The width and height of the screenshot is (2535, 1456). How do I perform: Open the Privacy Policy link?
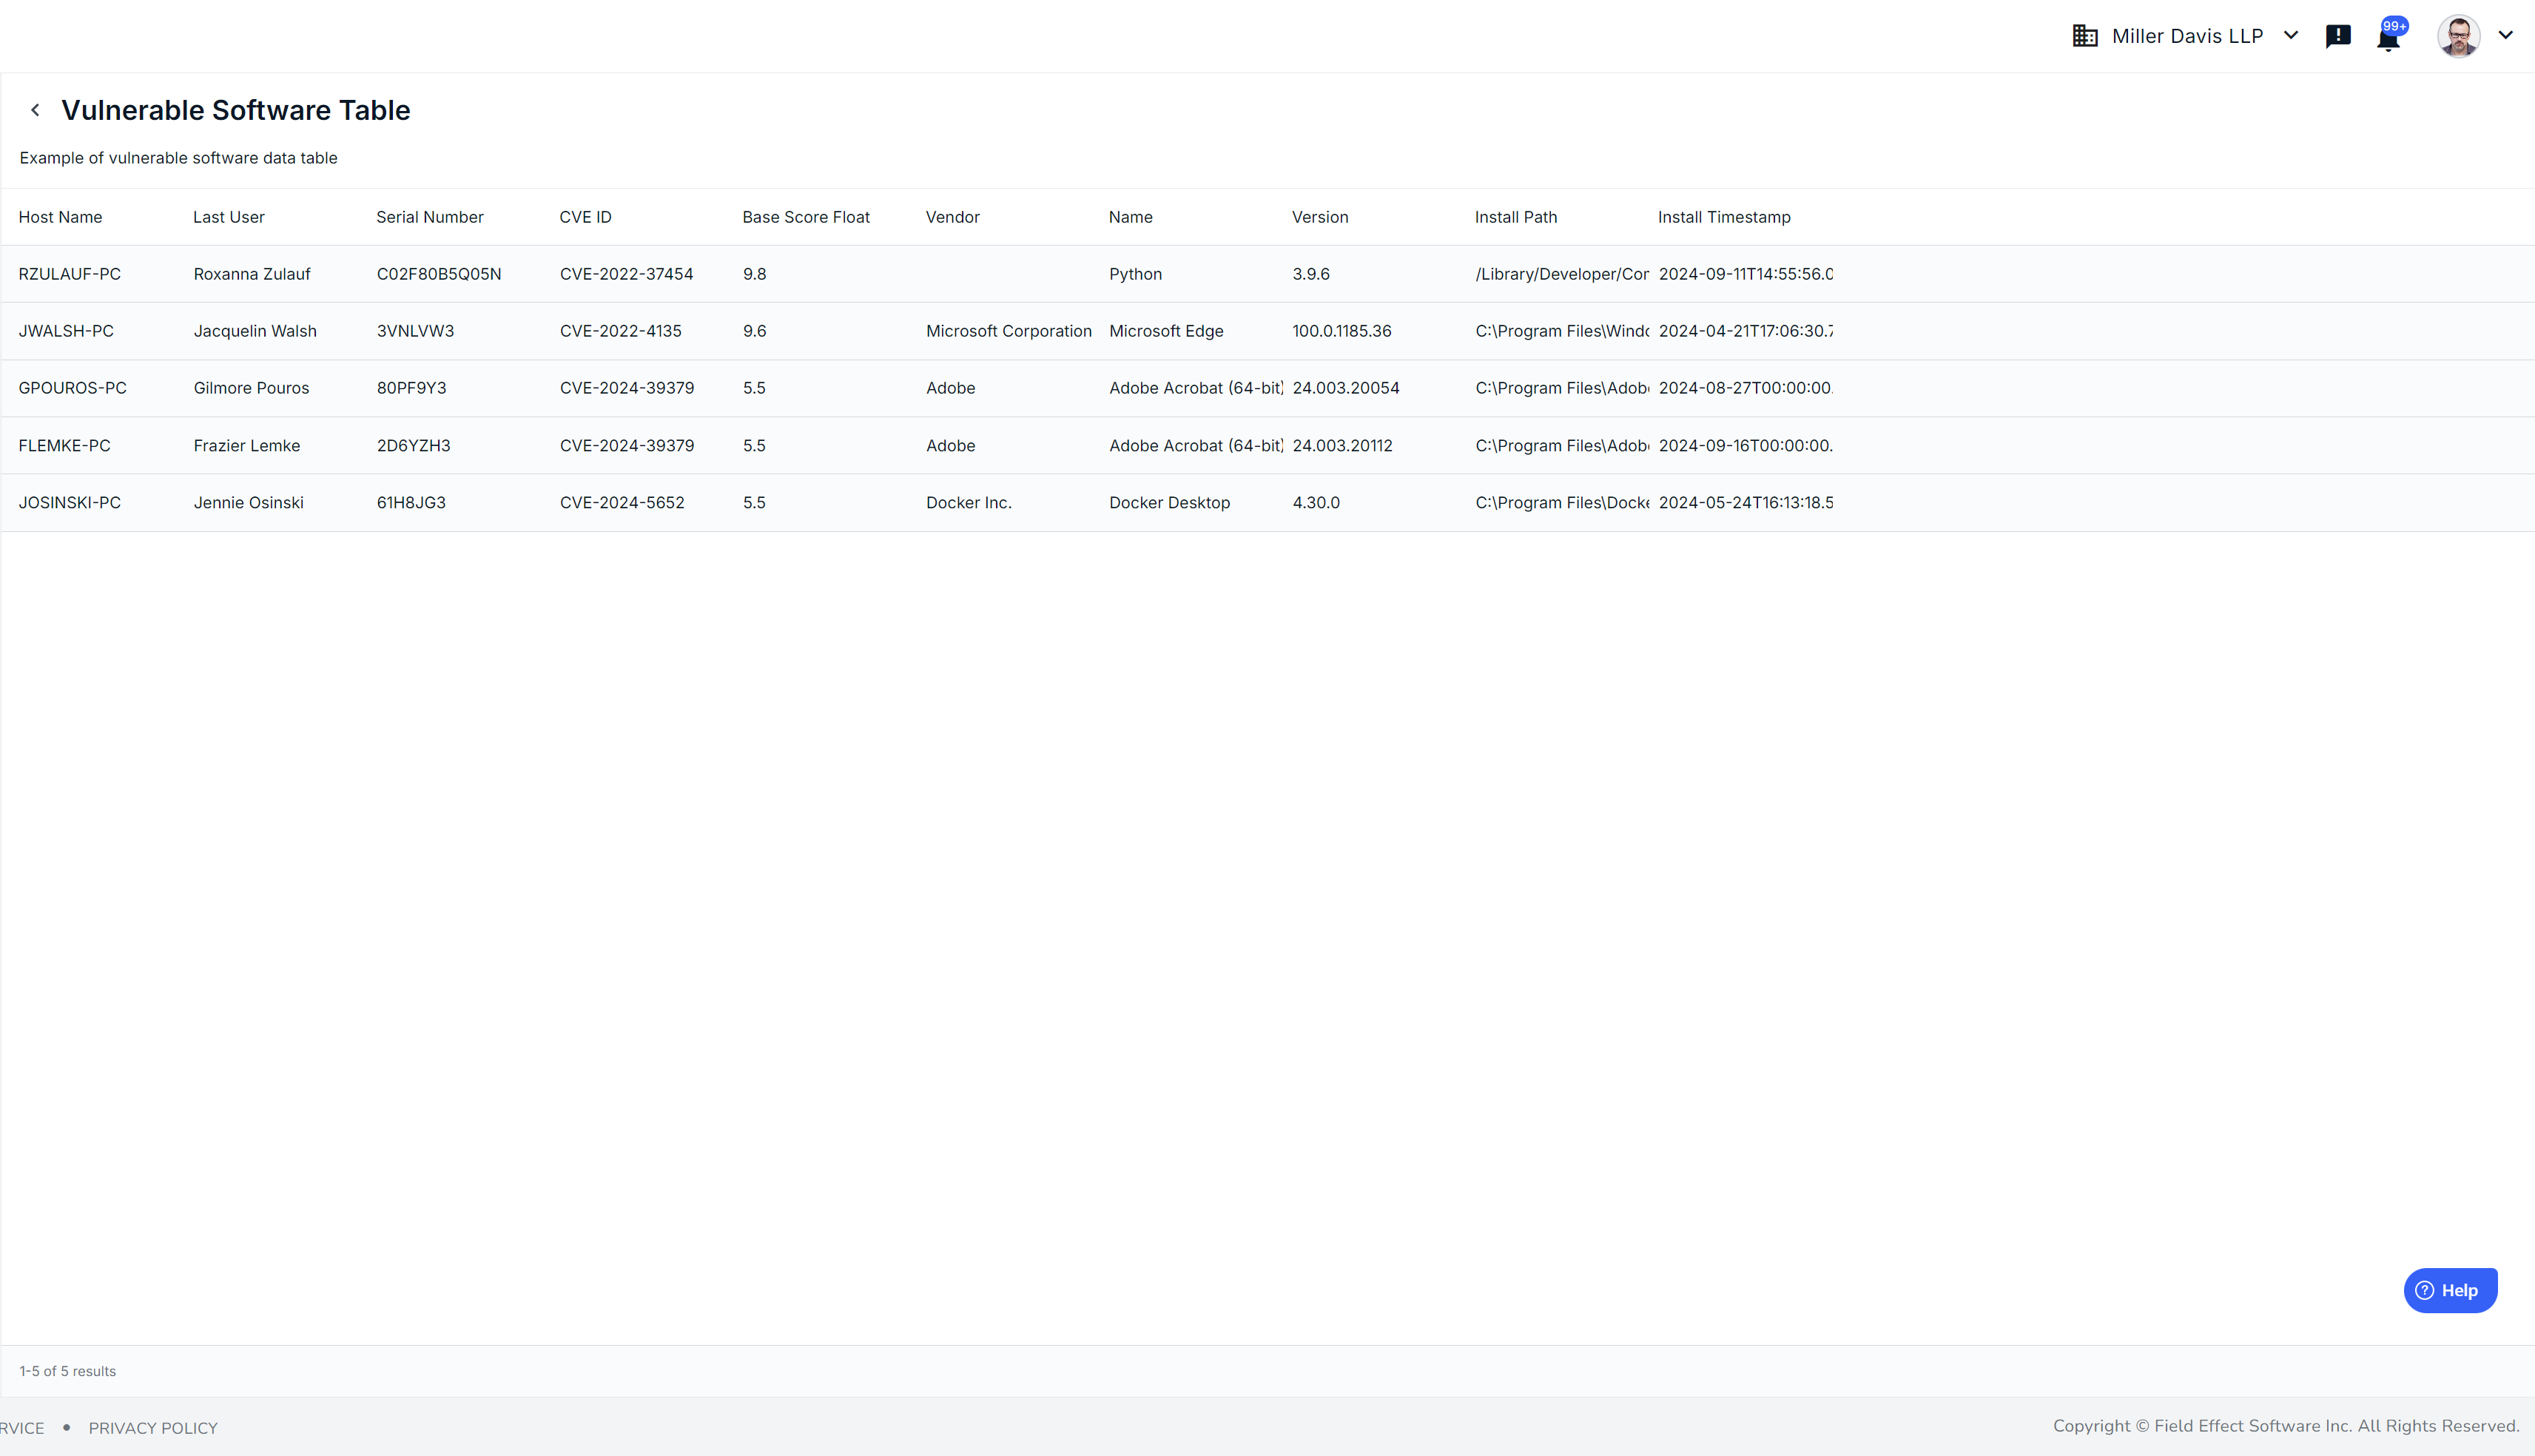pyautogui.click(x=153, y=1428)
